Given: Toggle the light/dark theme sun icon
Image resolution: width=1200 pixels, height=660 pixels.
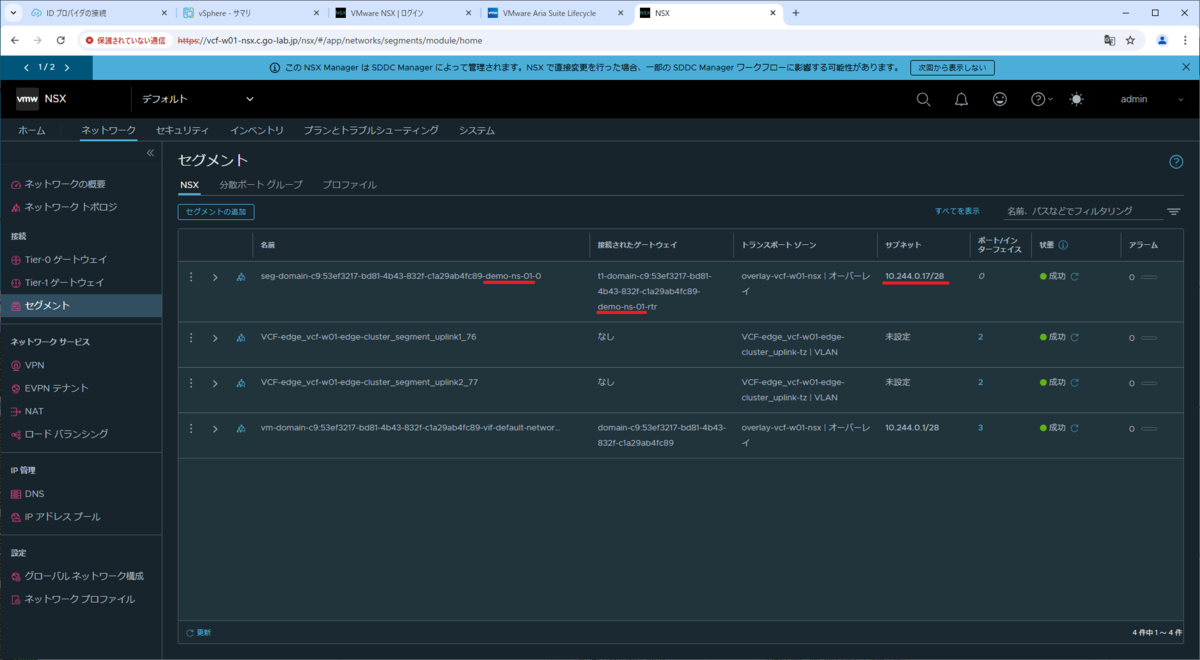Looking at the screenshot, I should pyautogui.click(x=1076, y=99).
